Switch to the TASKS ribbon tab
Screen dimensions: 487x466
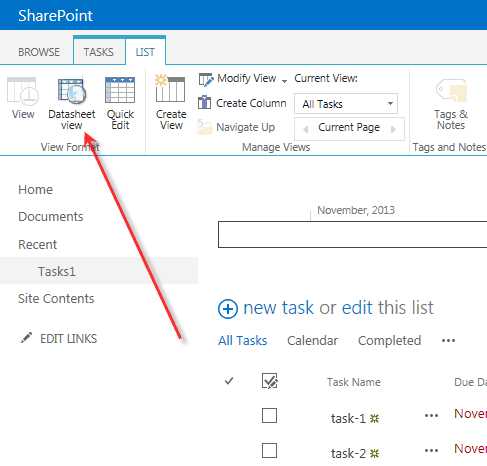pyautogui.click(x=99, y=52)
